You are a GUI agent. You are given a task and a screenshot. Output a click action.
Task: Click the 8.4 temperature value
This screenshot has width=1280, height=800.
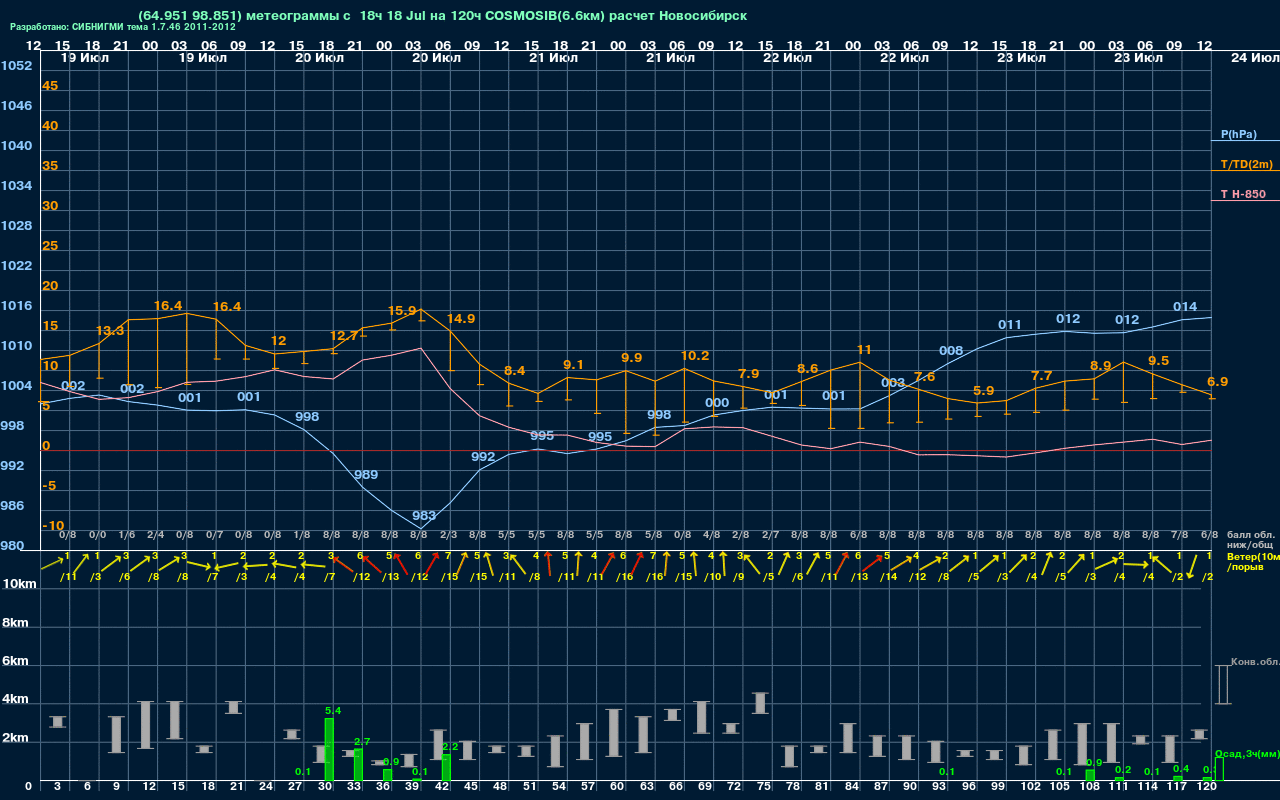[x=515, y=371]
